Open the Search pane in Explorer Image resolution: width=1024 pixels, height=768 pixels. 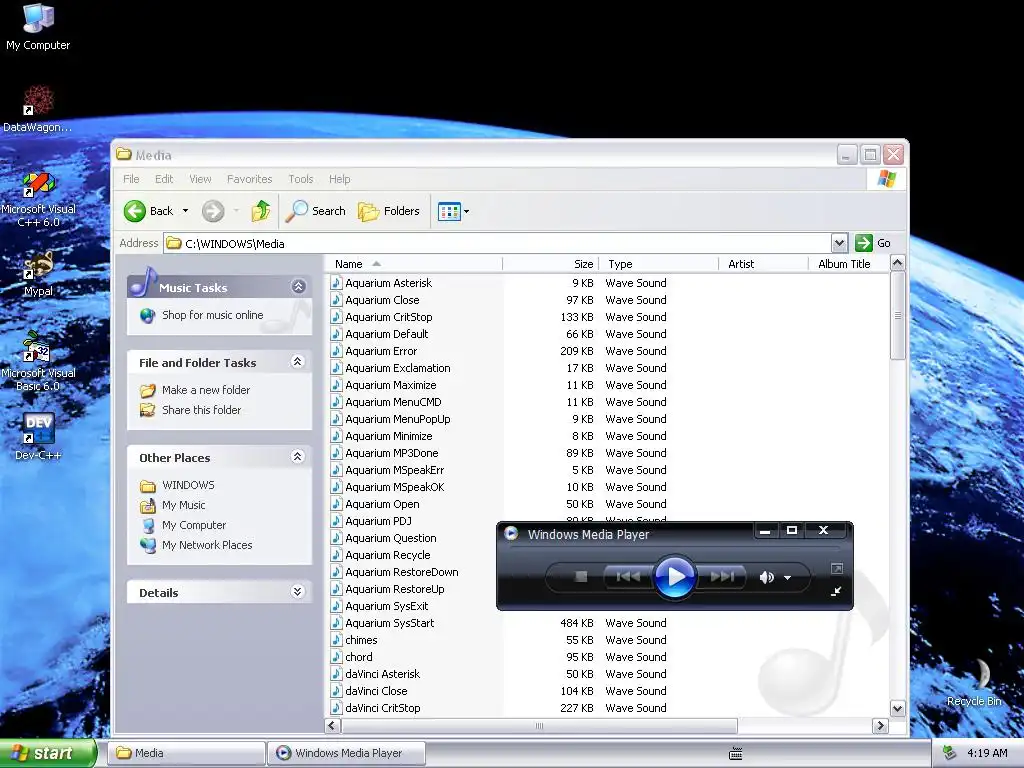pyautogui.click(x=316, y=211)
